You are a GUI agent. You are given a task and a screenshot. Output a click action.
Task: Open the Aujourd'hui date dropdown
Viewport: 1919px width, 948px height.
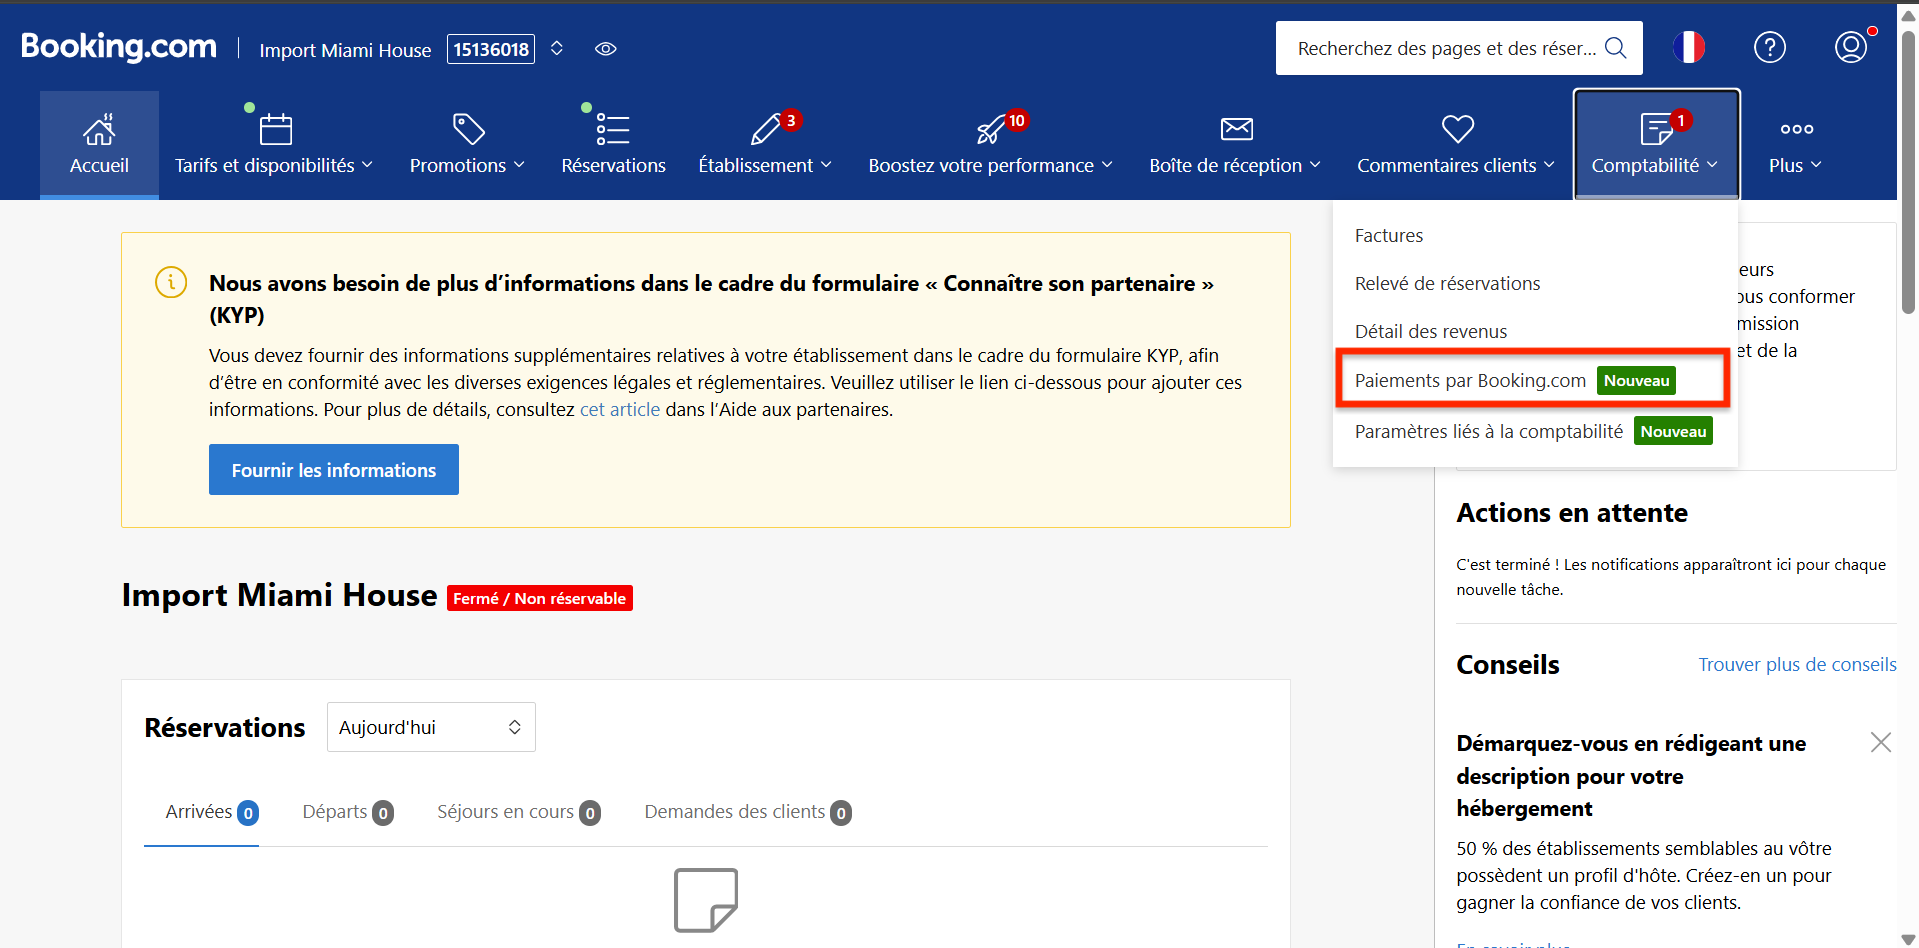pyautogui.click(x=430, y=727)
